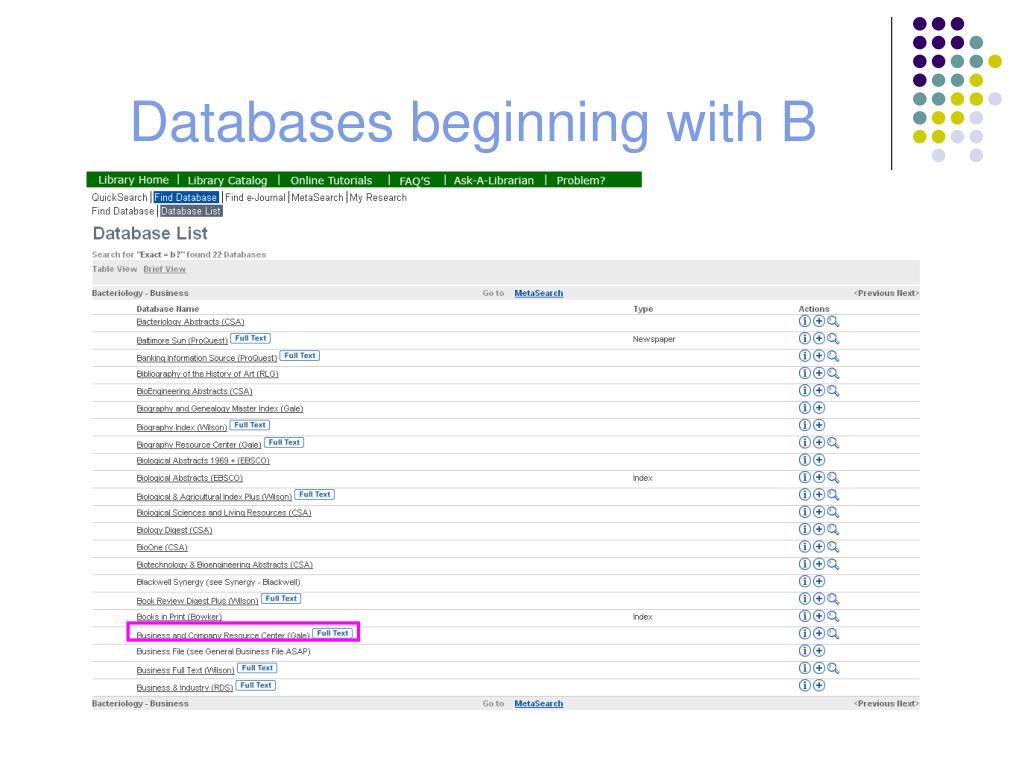Click Full Text badge beside Banking Information Source
Image resolution: width=1024 pixels, height=768 pixels.
300,355
